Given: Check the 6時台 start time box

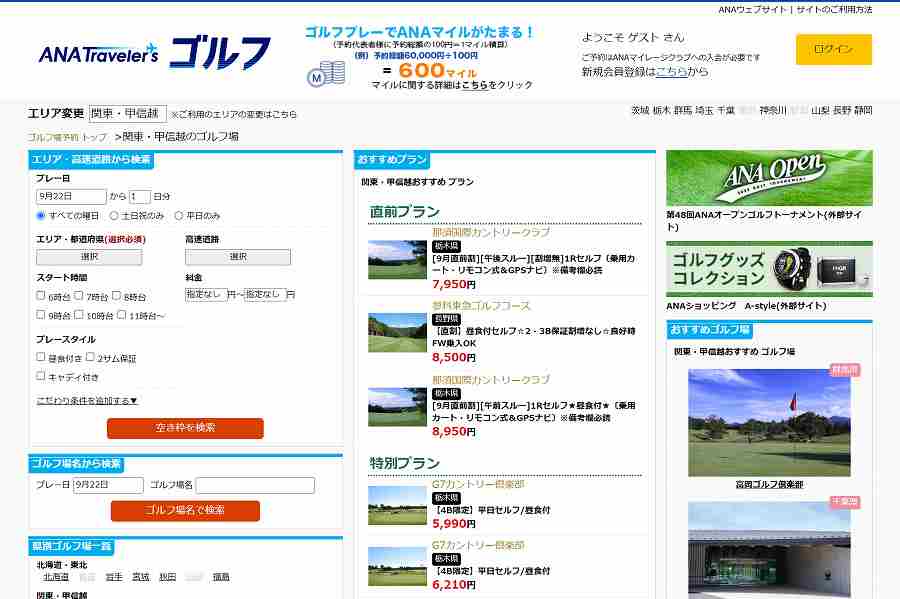Looking at the screenshot, I should pos(41,295).
